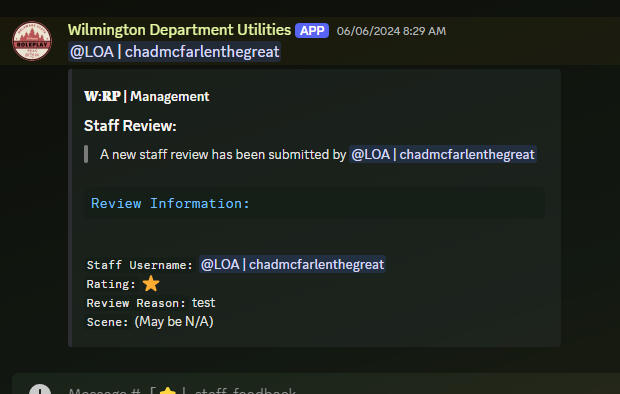Screen dimensions: 620x394
Task: Click the Staff Username: label
Action: tap(140, 265)
